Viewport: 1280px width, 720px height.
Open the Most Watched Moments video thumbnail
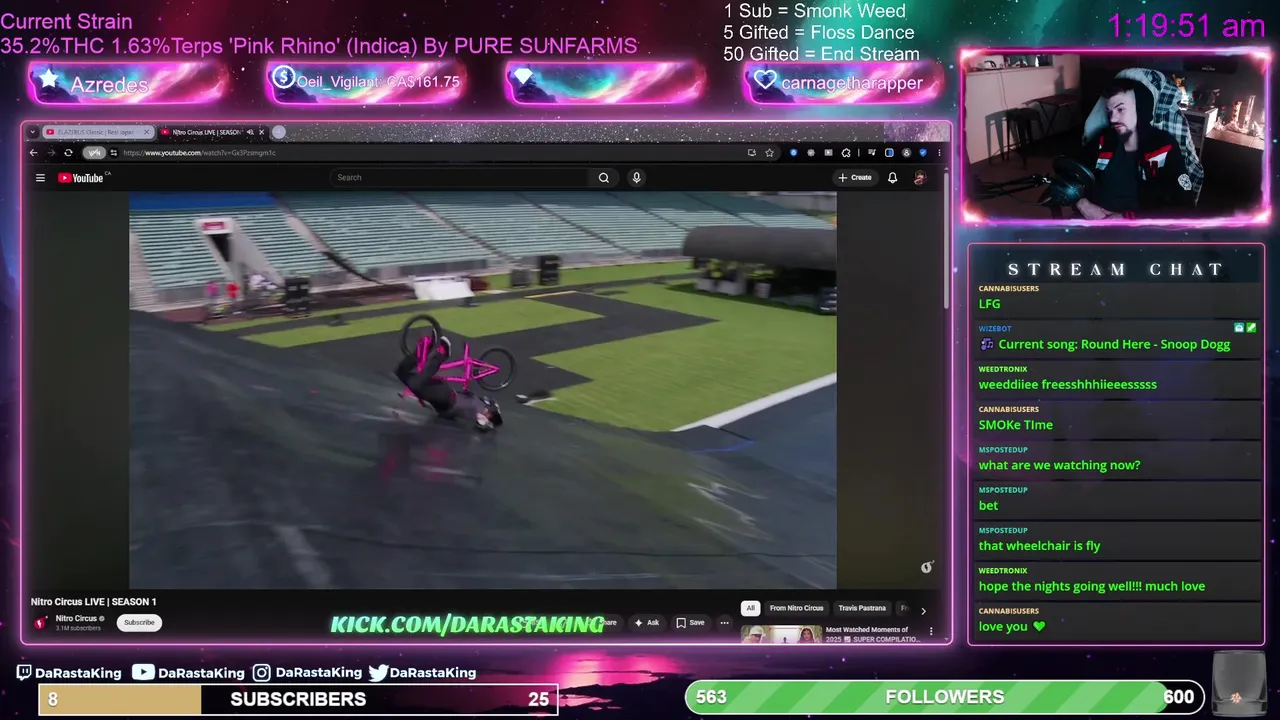click(781, 635)
